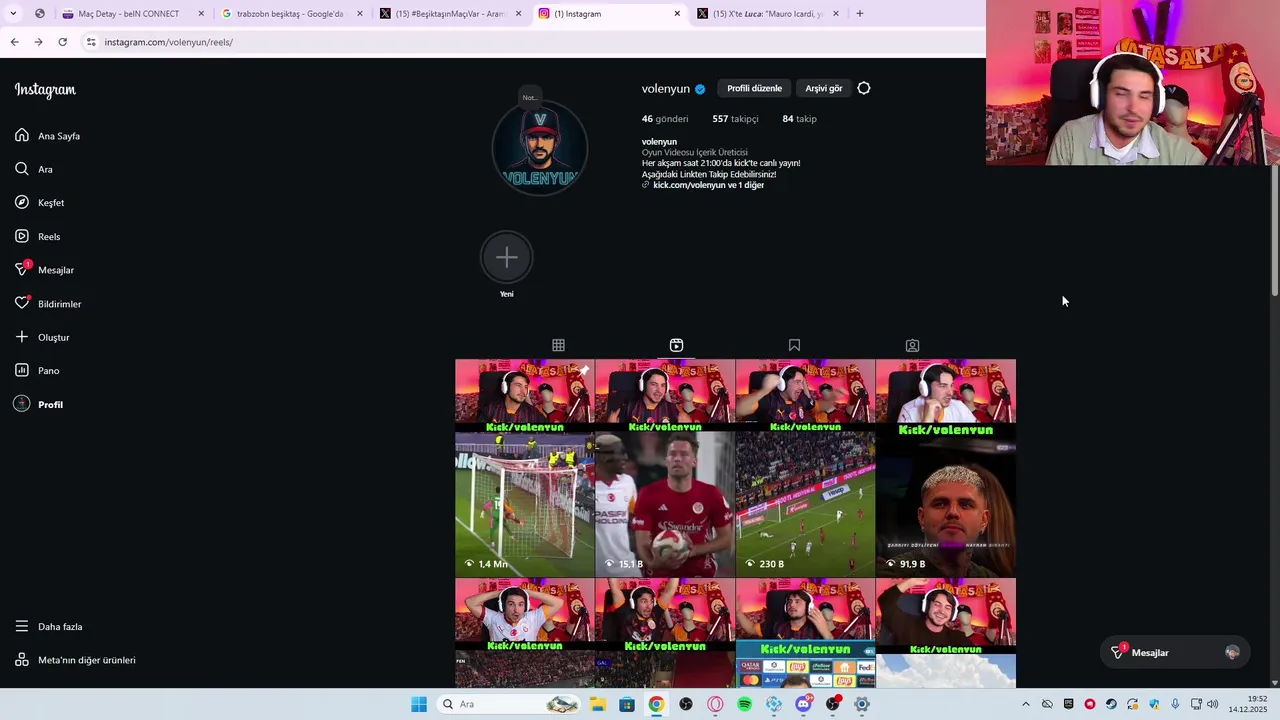Open Bildirimler notifications heart
Screen dimensions: 1280x720
tap(48, 303)
